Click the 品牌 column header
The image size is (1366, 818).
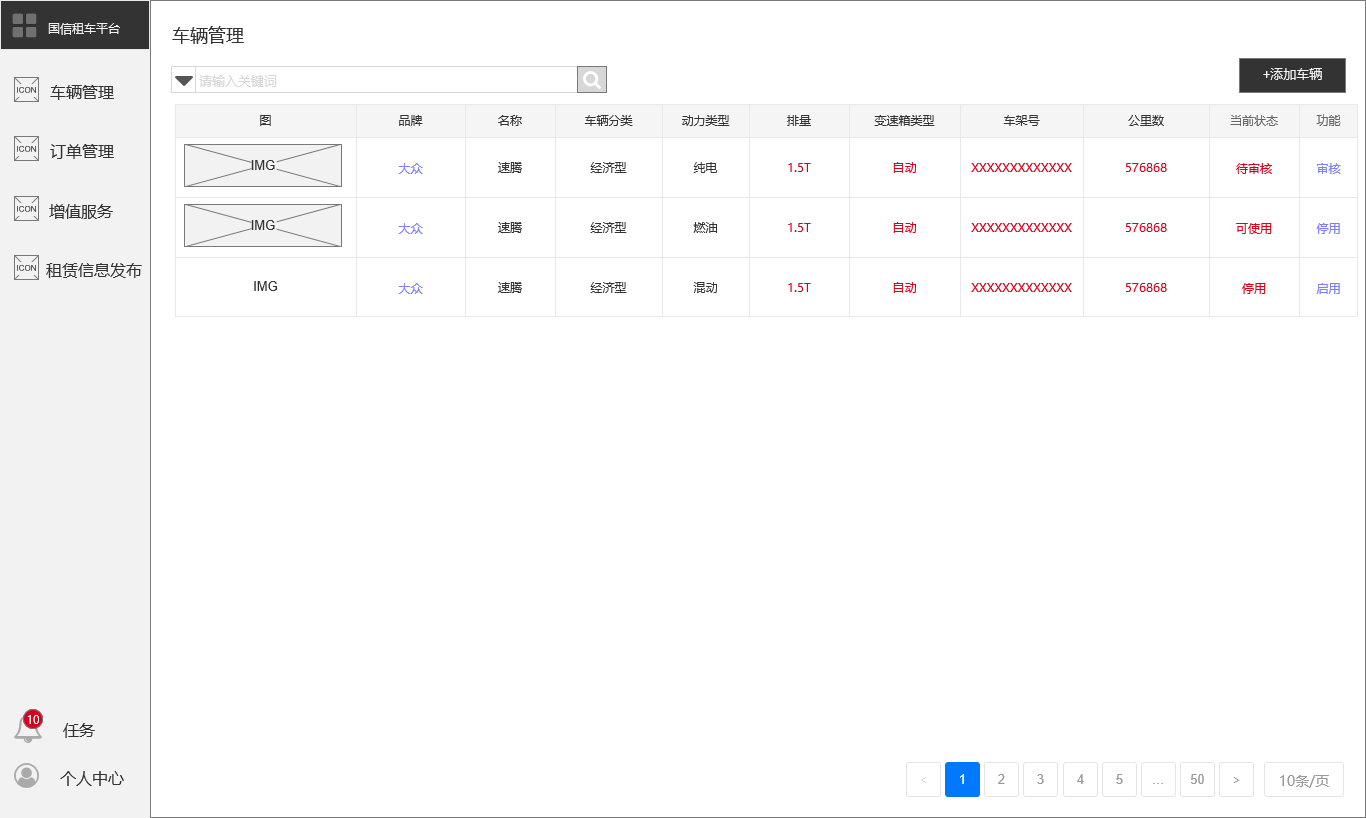[410, 121]
